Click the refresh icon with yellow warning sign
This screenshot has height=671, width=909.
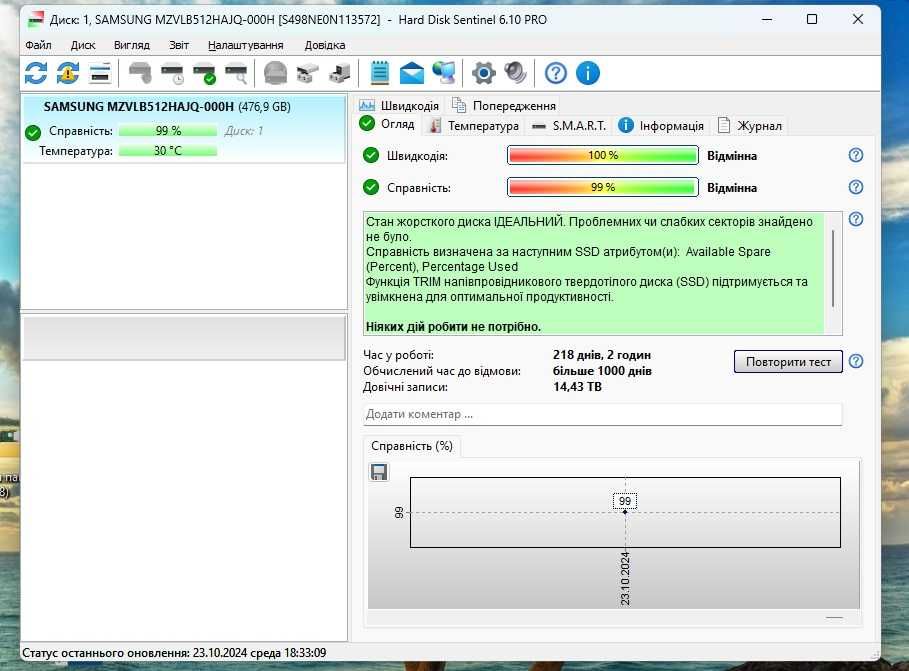pos(68,73)
